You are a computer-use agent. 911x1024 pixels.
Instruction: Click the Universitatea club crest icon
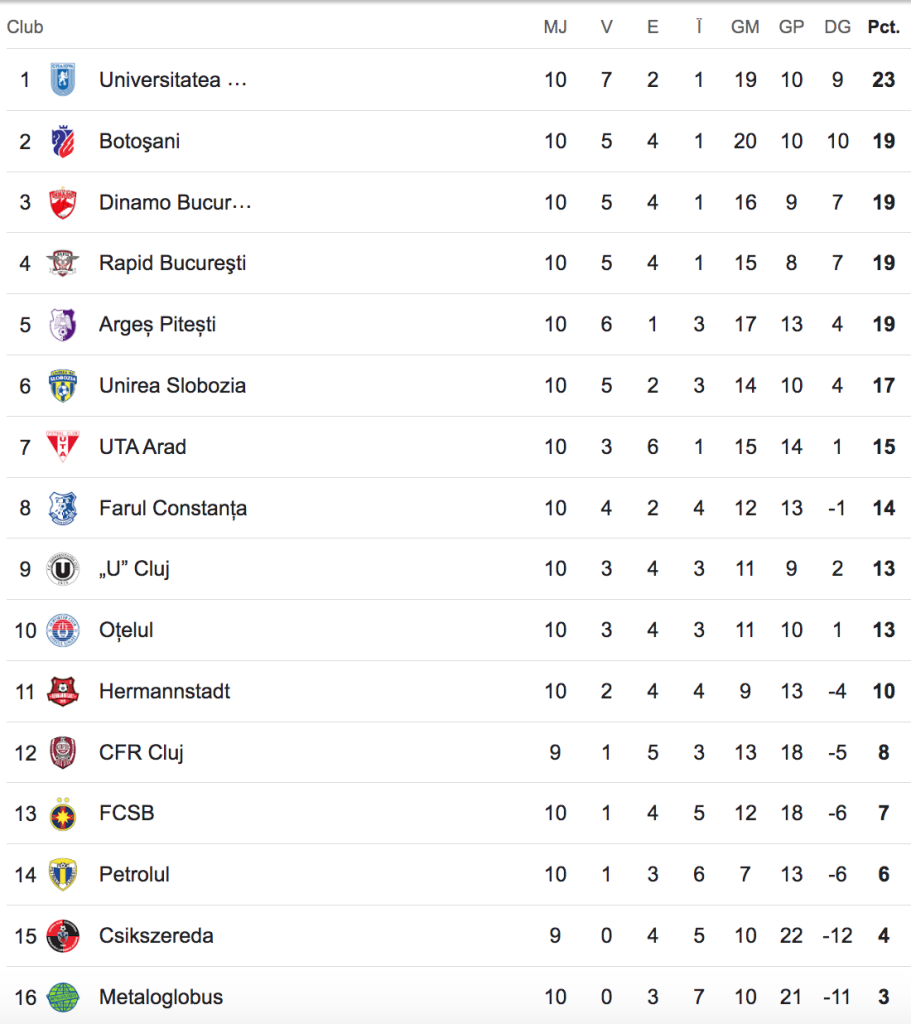63,80
